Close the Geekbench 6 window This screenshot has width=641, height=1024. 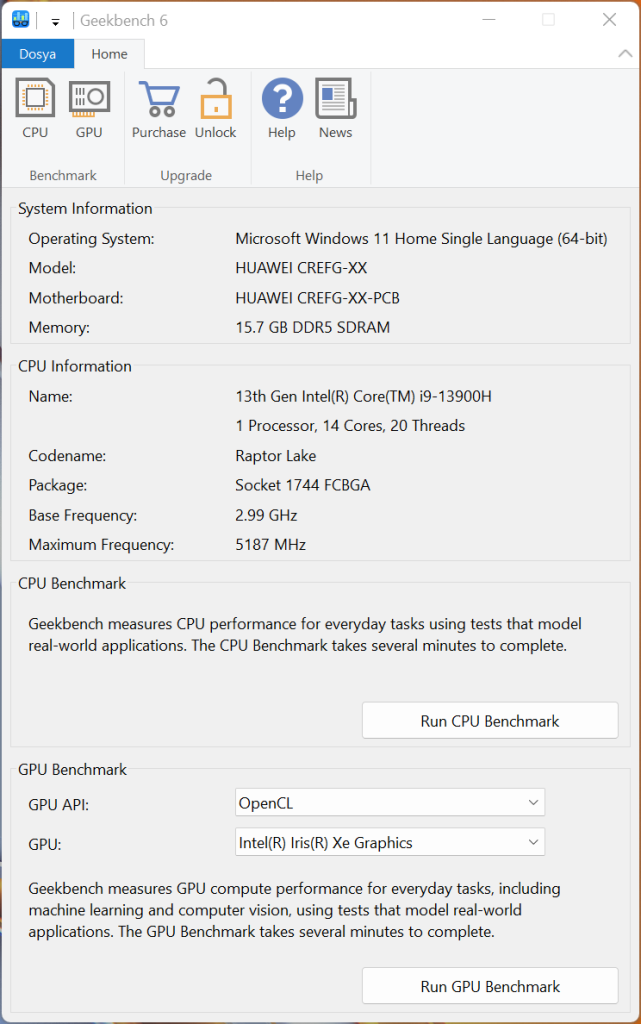609,20
